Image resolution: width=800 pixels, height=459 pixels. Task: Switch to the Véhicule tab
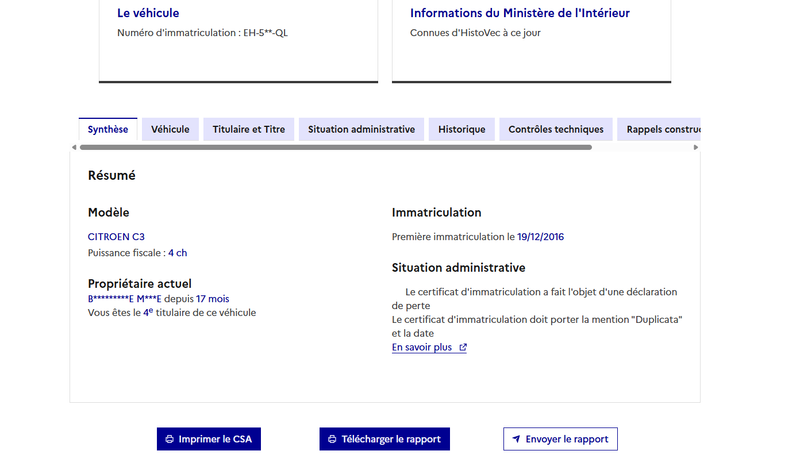(170, 129)
